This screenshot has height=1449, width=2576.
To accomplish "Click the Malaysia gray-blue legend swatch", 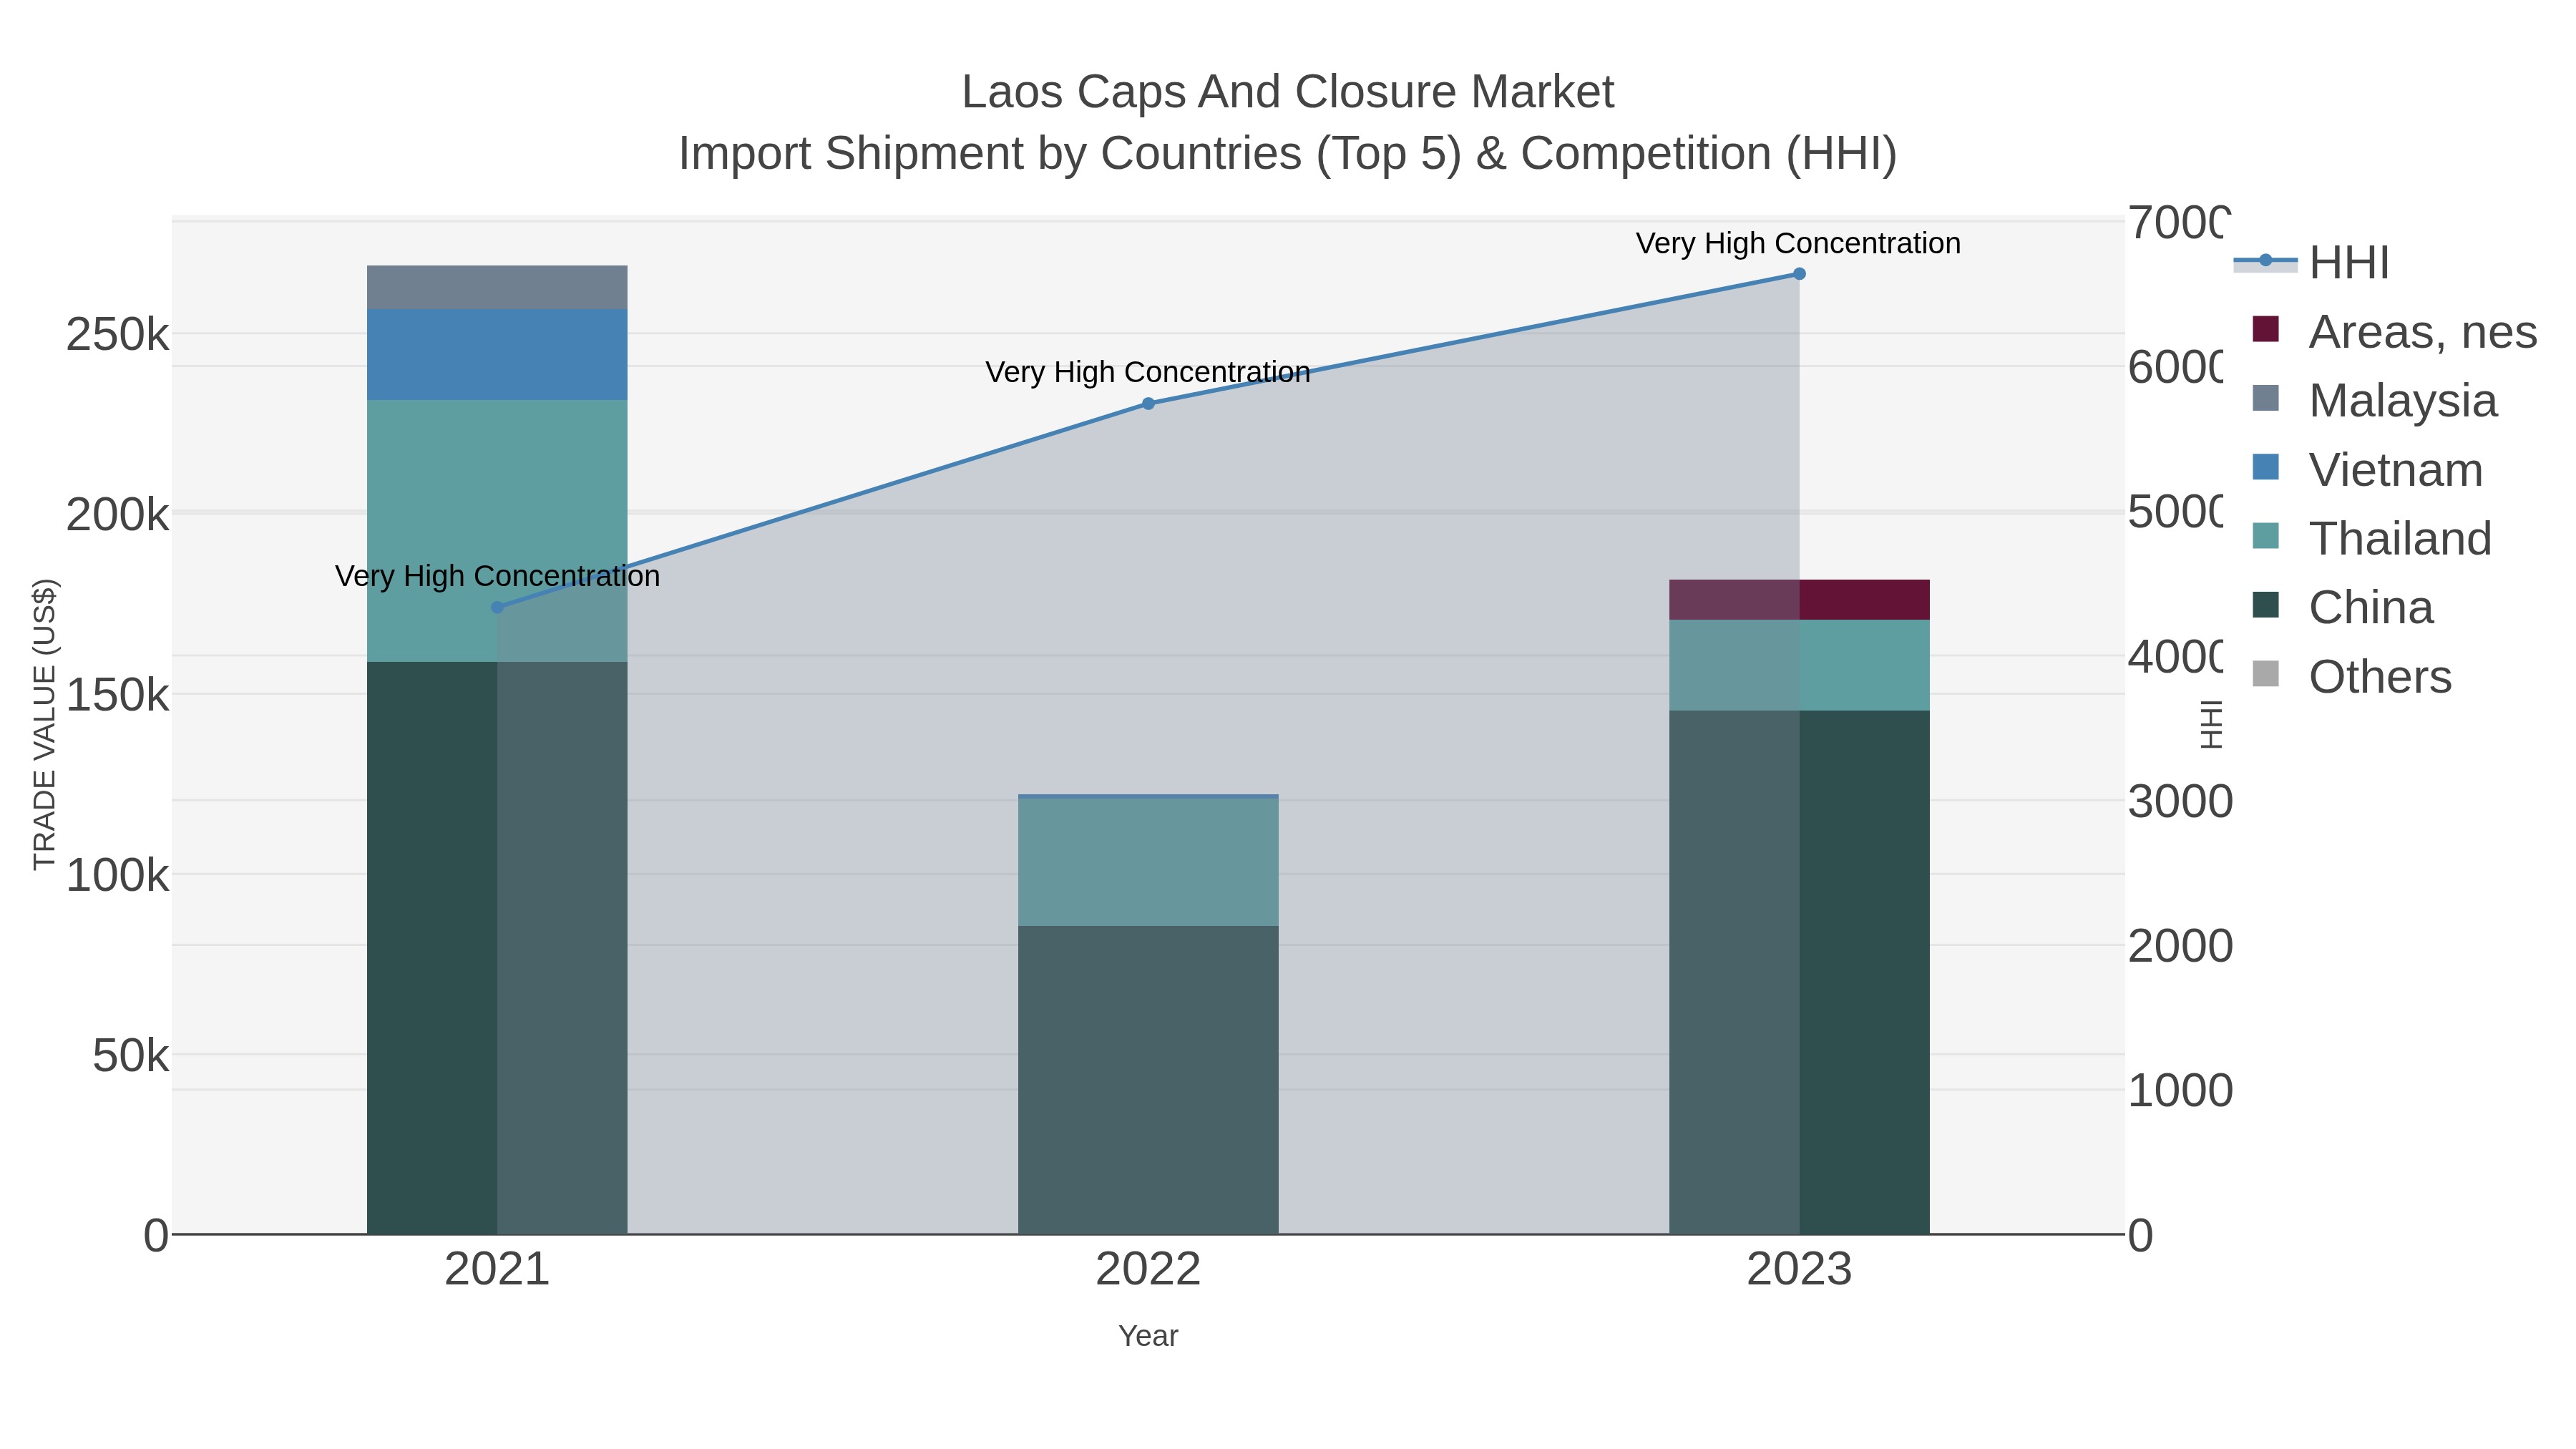I will 2266,398.
